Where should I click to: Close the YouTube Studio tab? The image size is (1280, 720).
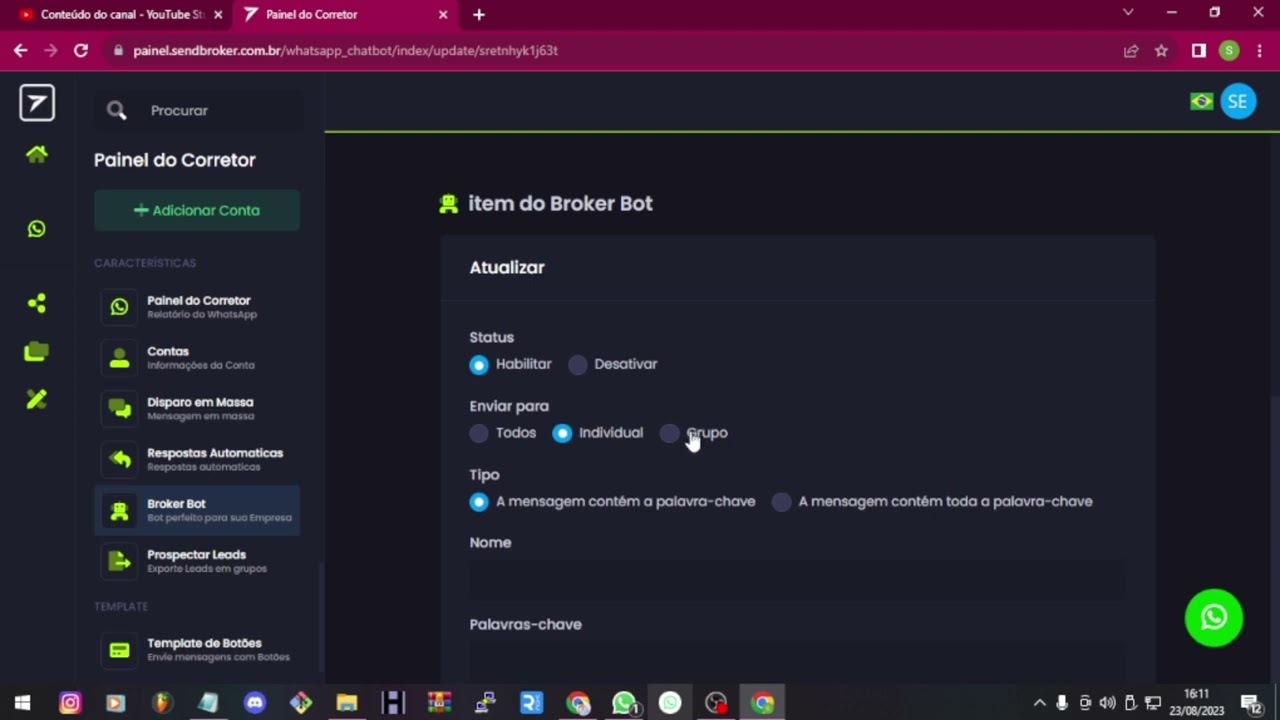[218, 15]
